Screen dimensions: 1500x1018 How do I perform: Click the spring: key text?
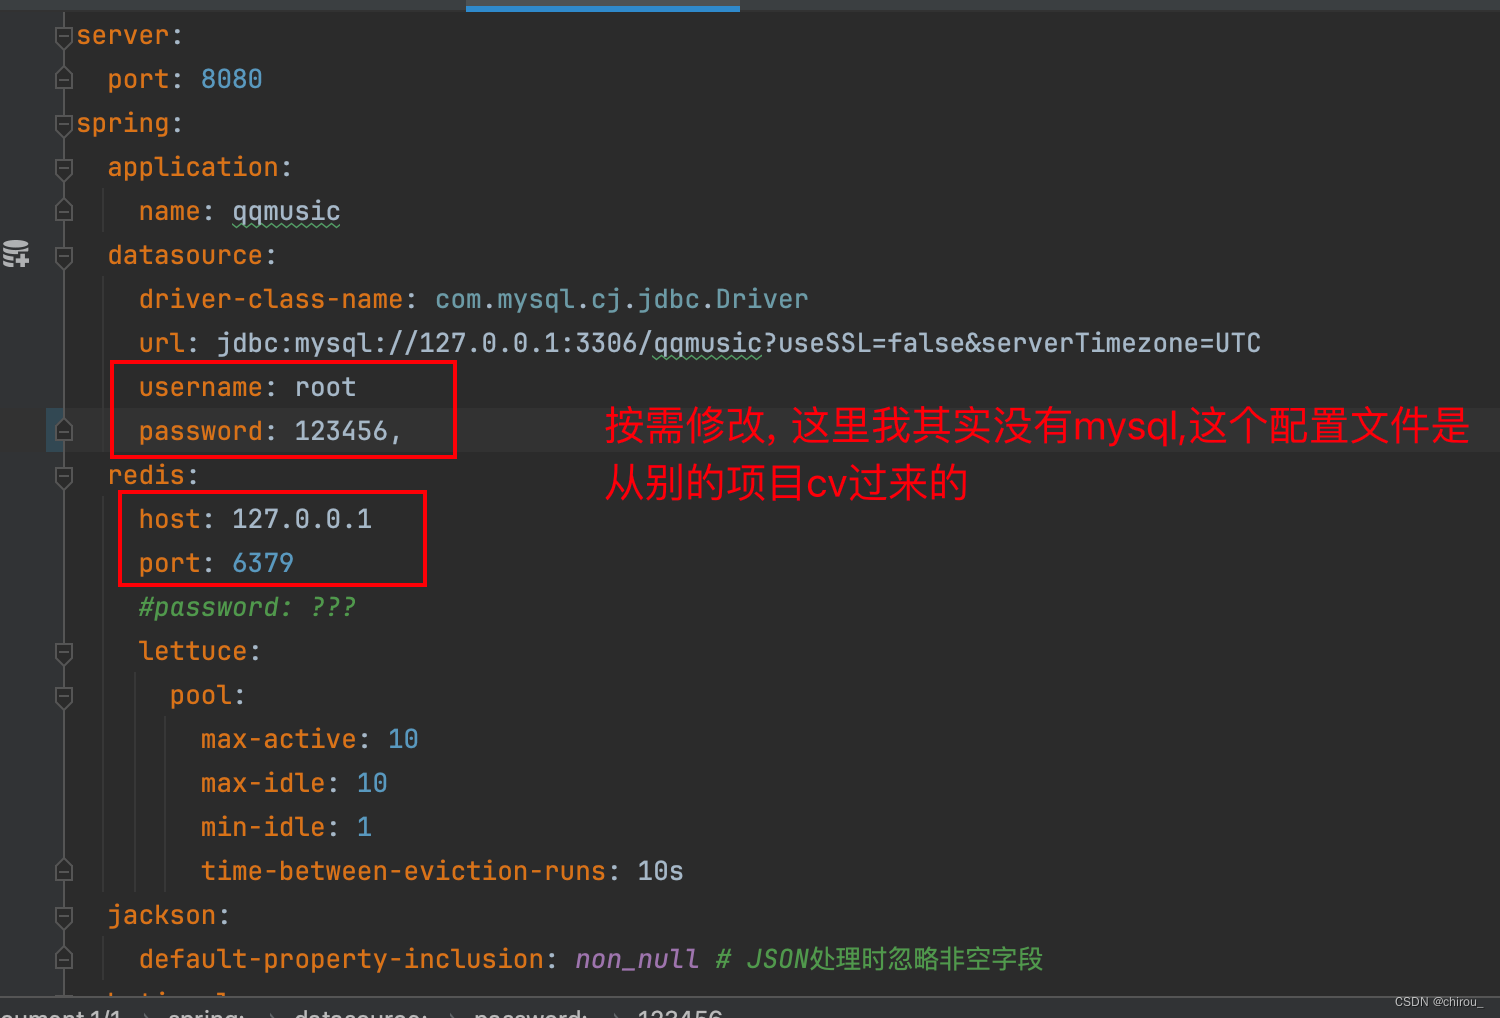tap(130, 124)
